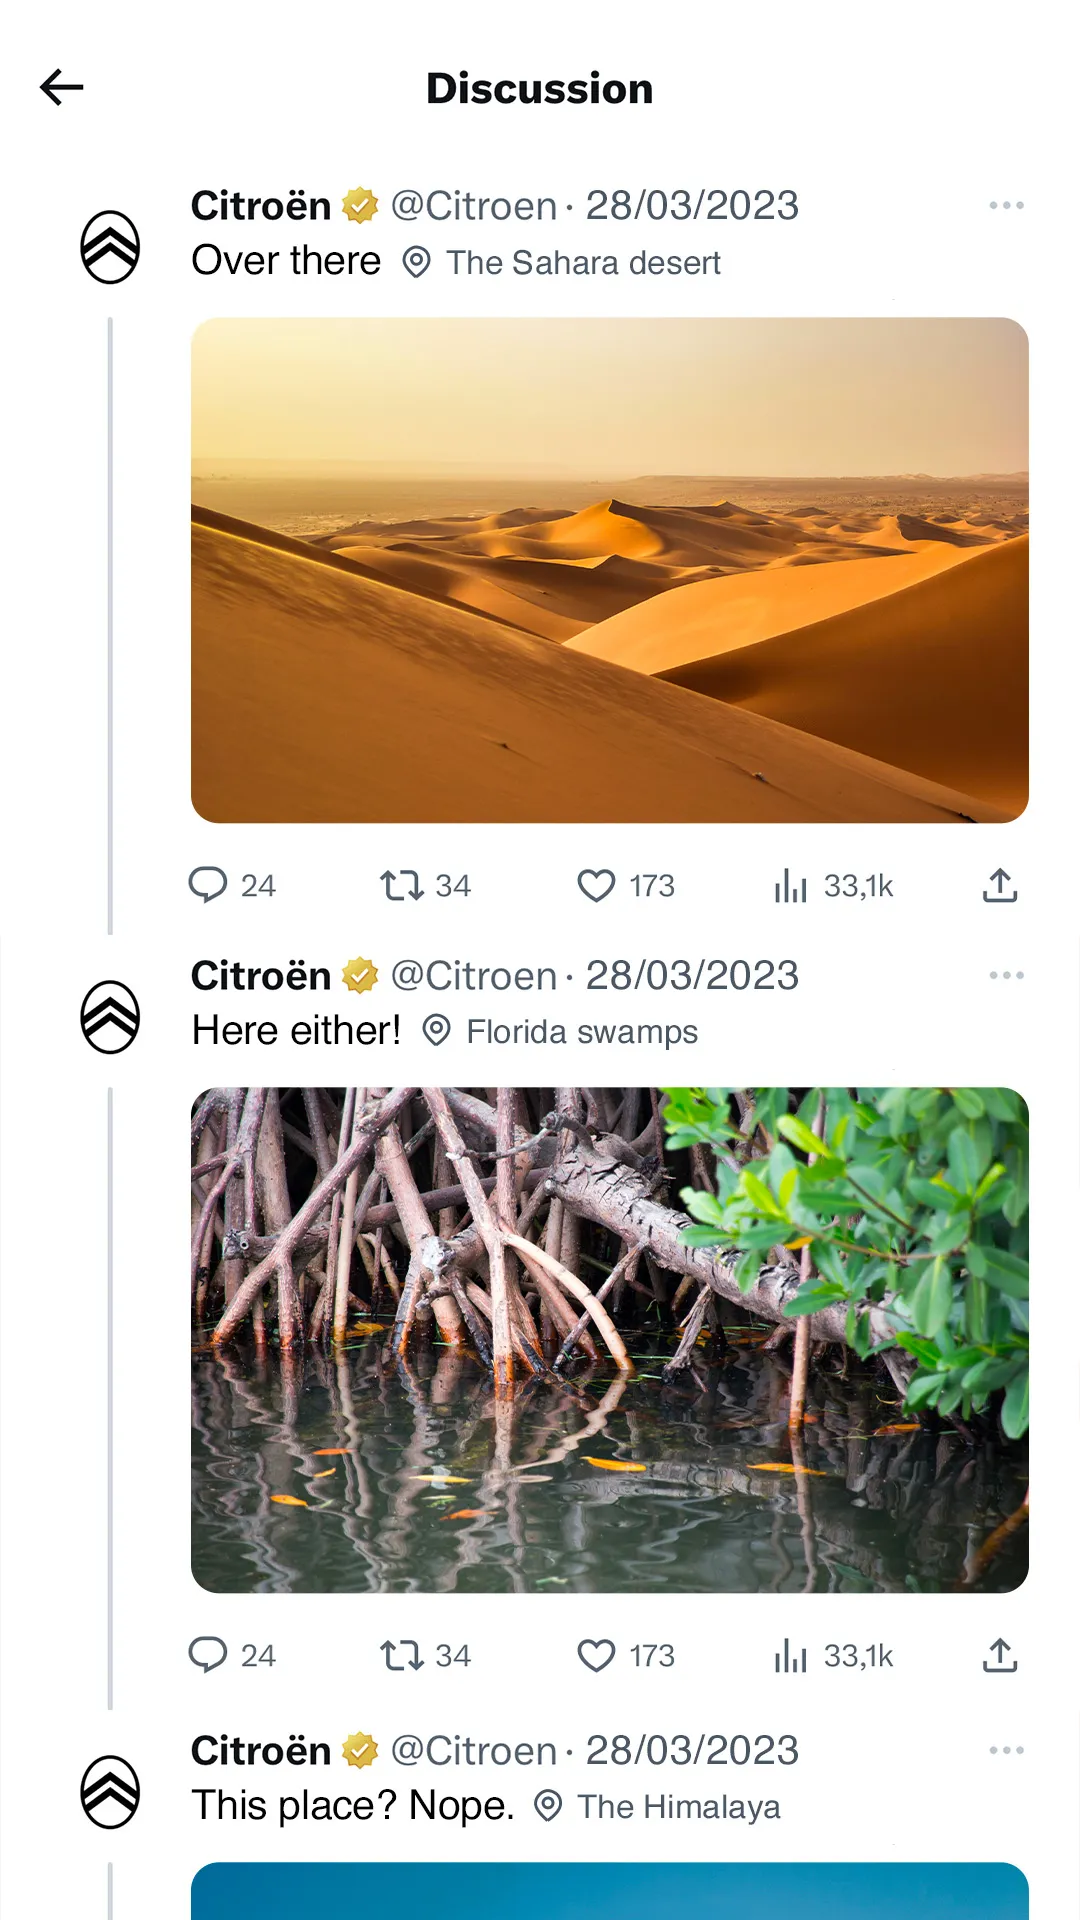1080x1920 pixels.
Task: Share the Sahara desert tweet
Action: [x=1000, y=885]
